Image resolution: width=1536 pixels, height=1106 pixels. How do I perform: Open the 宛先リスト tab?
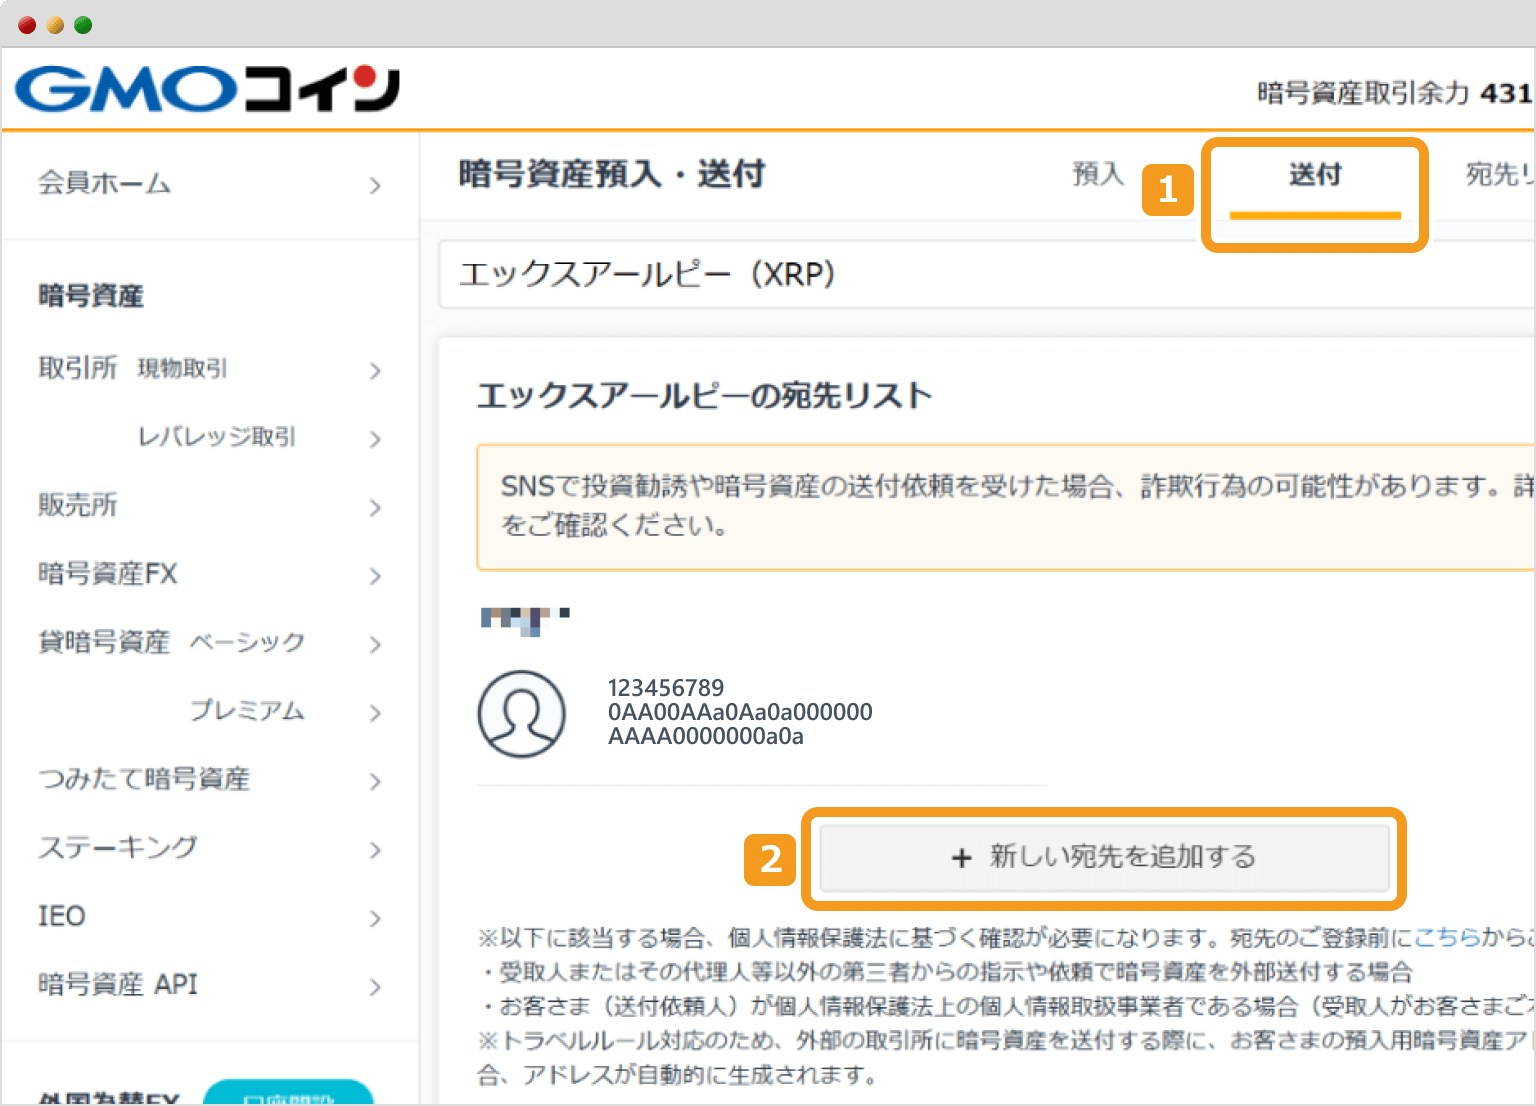pyautogui.click(x=1500, y=174)
